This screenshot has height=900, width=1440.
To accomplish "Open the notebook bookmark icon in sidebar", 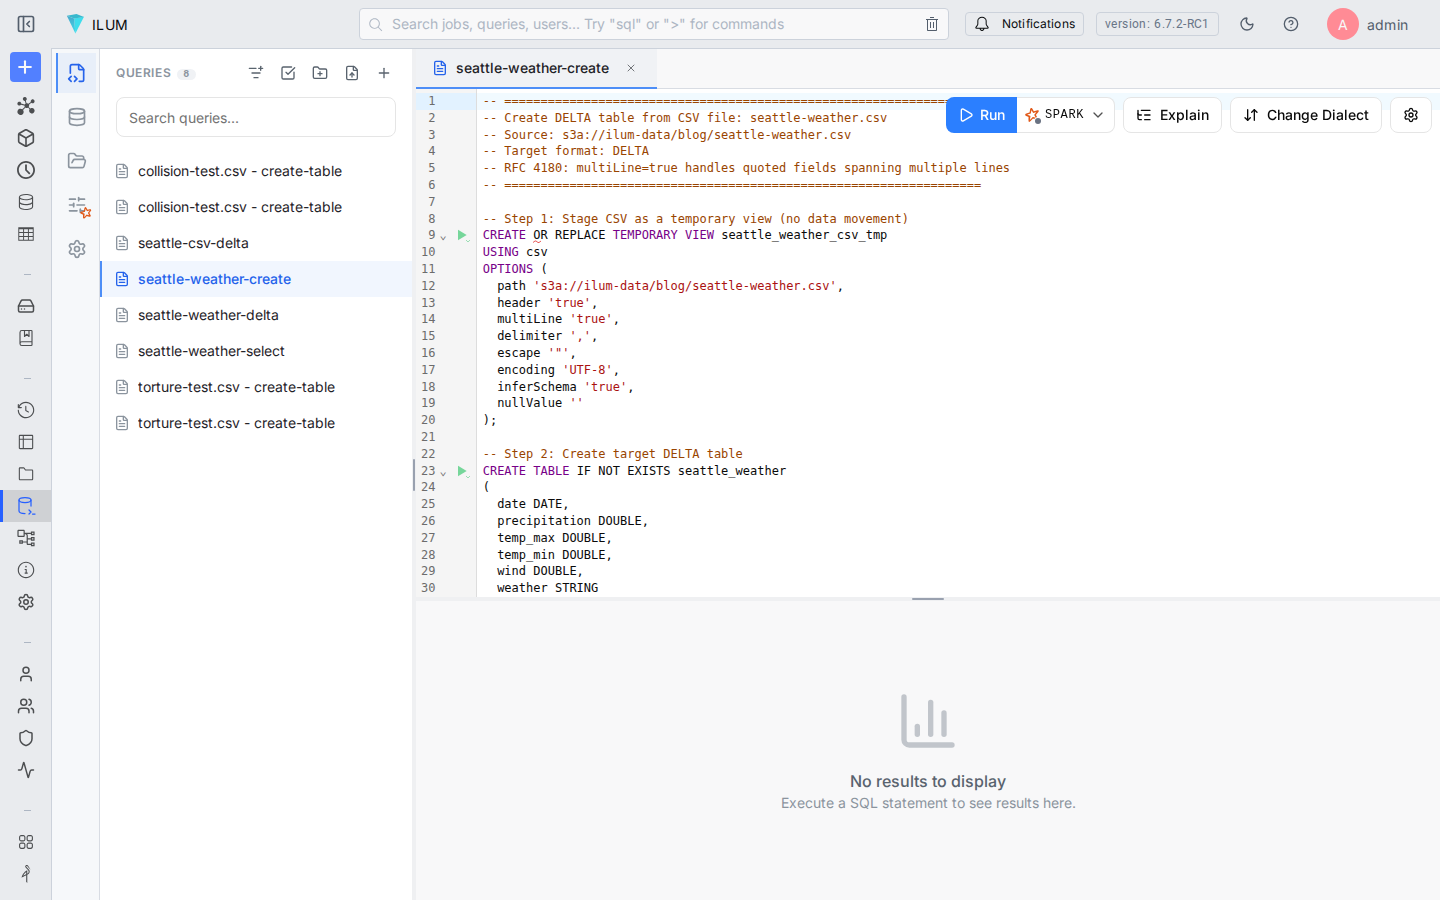I will click(x=26, y=338).
